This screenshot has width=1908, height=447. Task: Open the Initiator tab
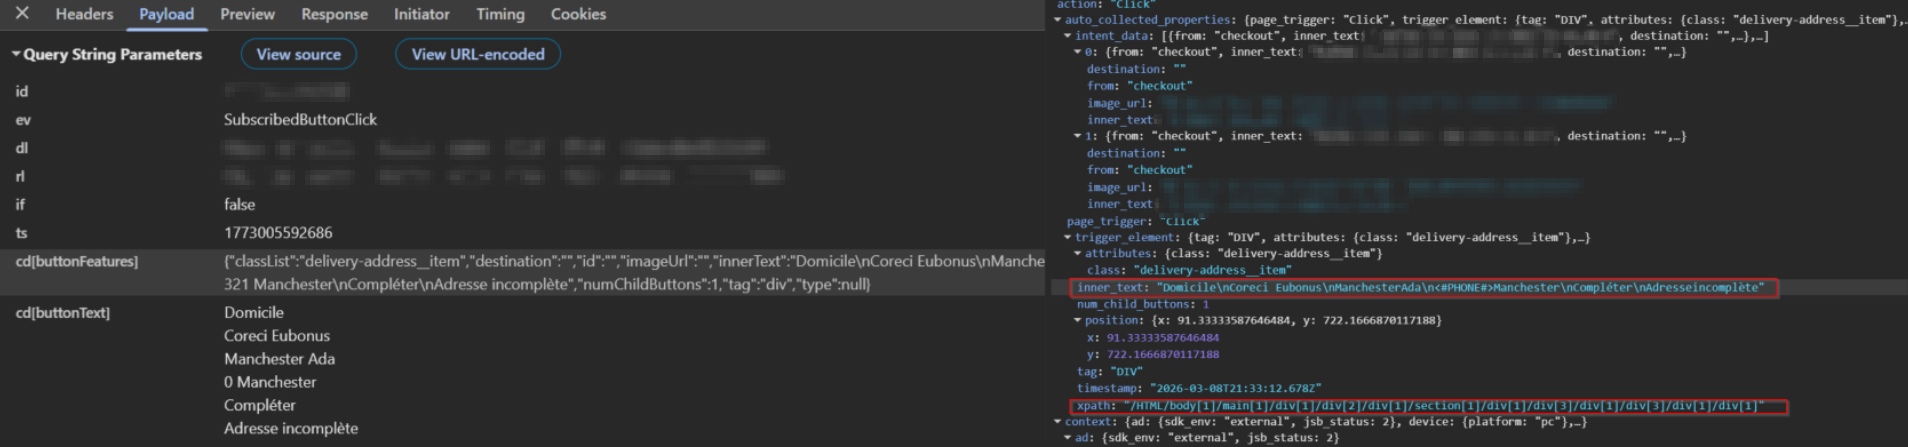[x=421, y=14]
